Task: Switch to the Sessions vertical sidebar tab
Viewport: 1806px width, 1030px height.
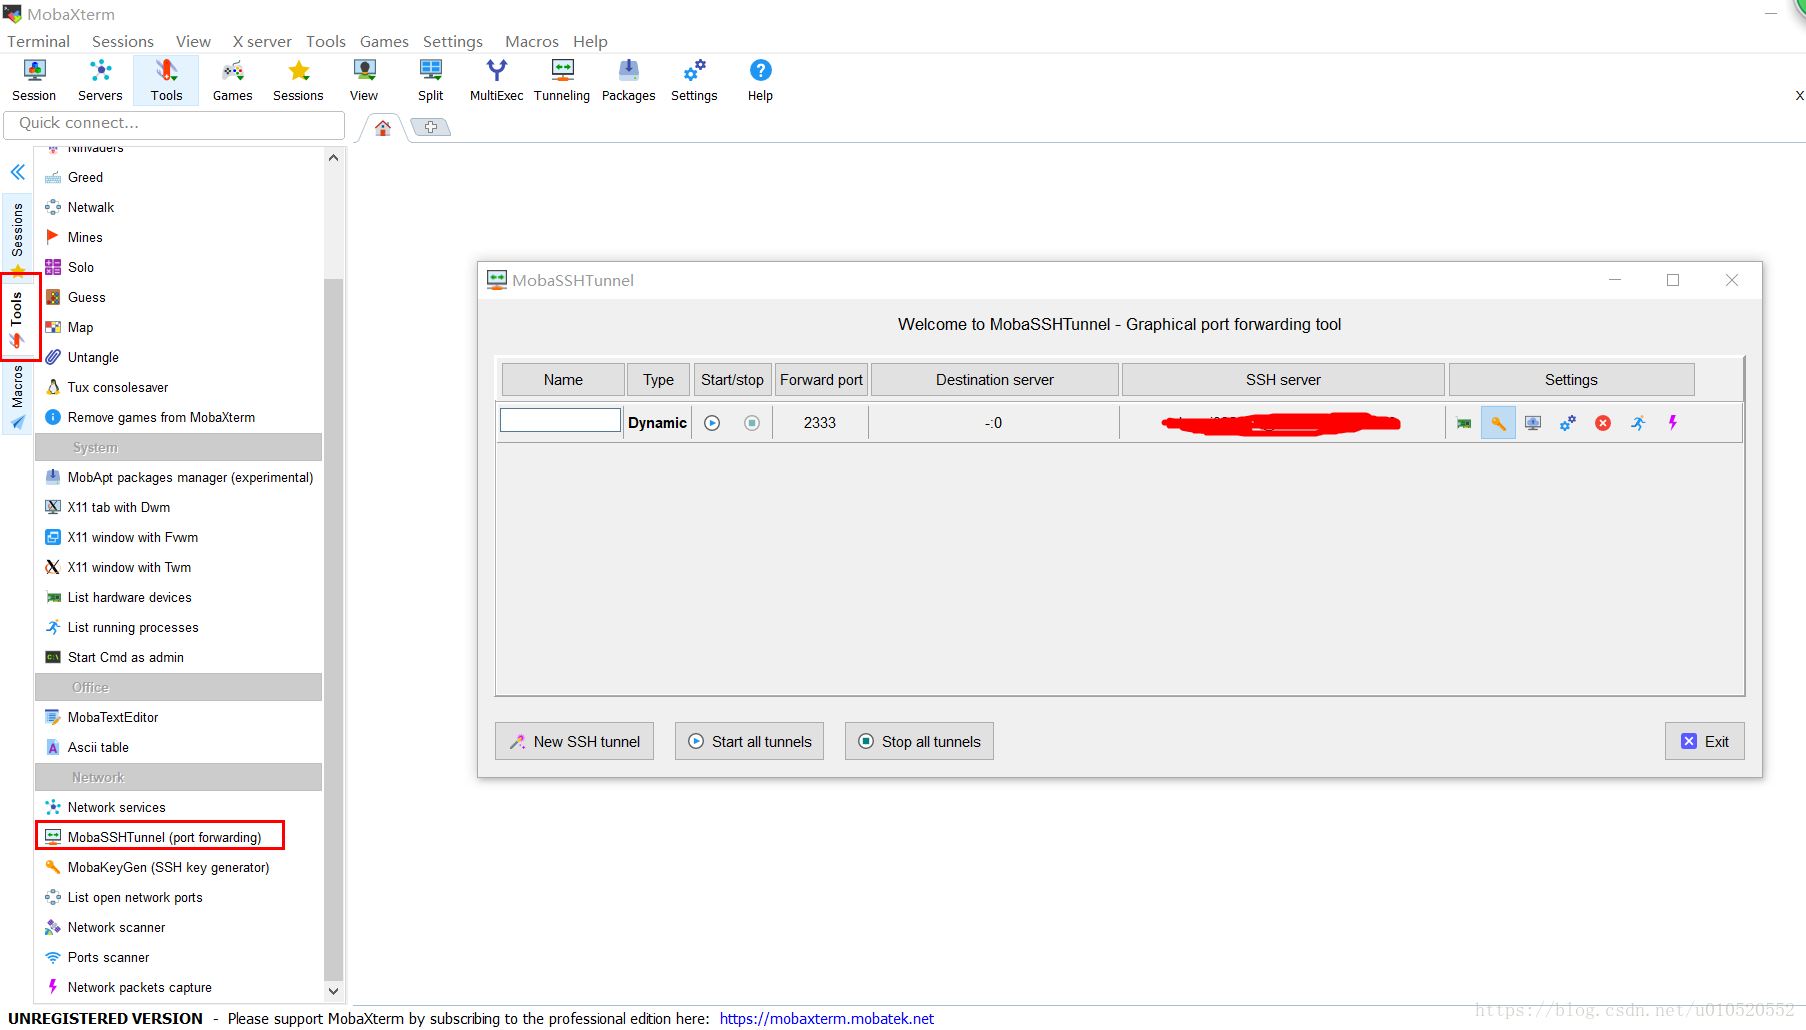Action: point(17,235)
